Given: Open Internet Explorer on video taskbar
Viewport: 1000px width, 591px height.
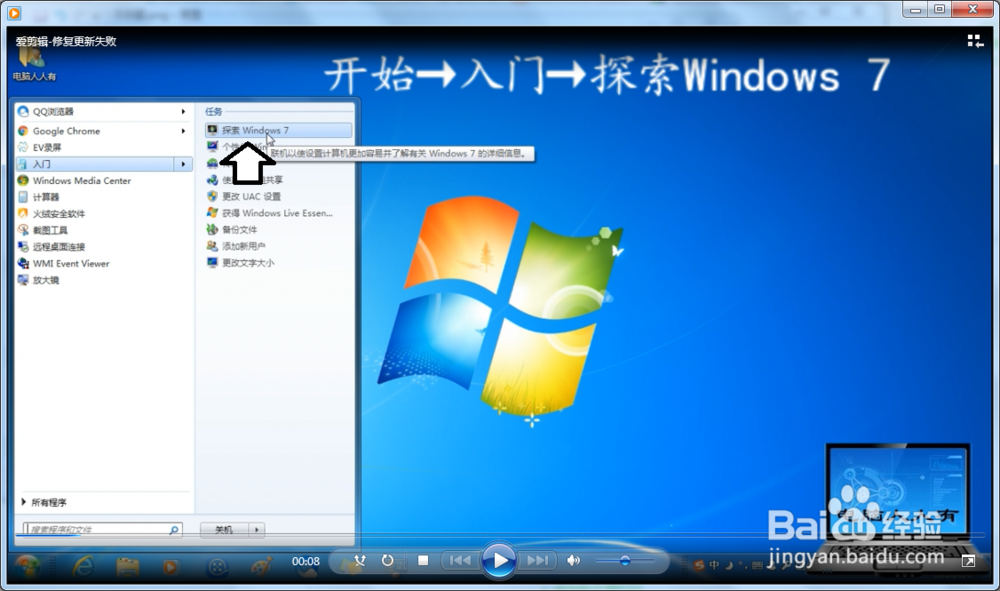Looking at the screenshot, I should click(83, 565).
